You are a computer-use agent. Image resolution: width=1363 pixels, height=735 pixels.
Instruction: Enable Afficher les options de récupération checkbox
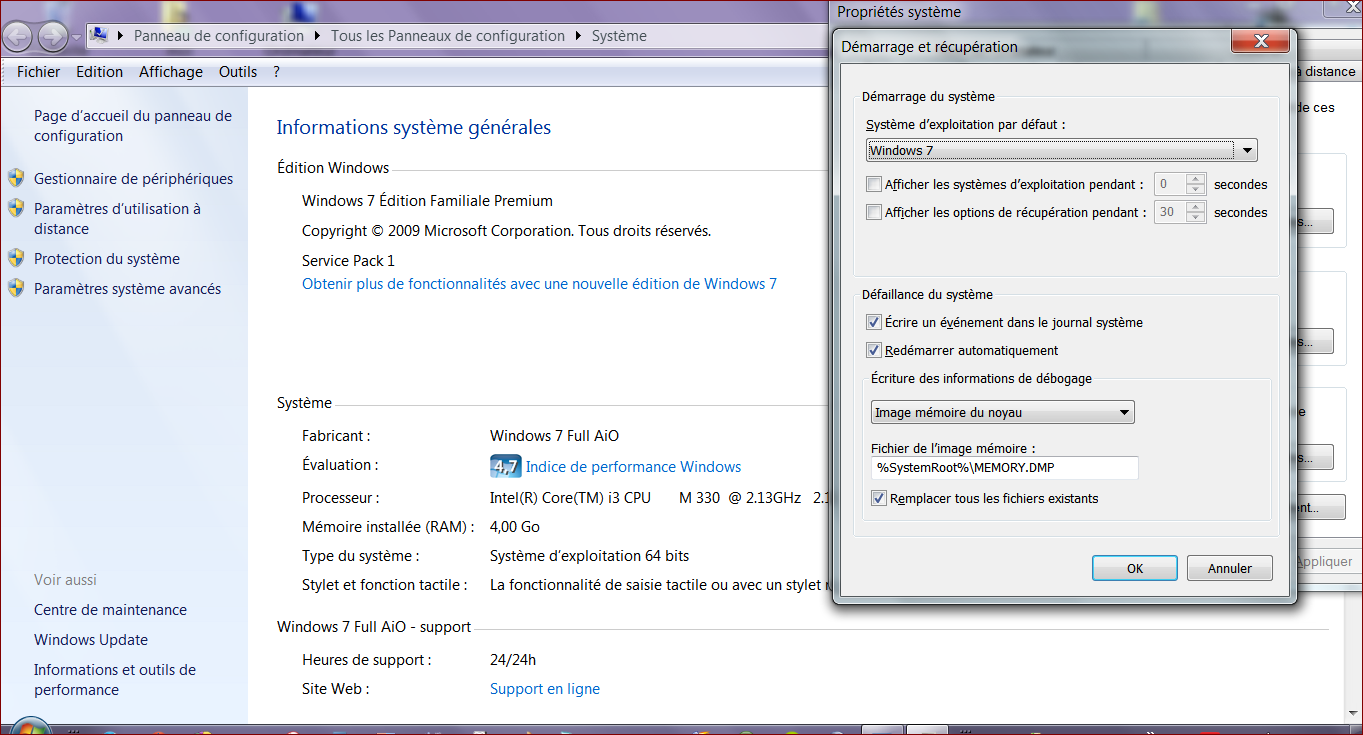point(874,212)
